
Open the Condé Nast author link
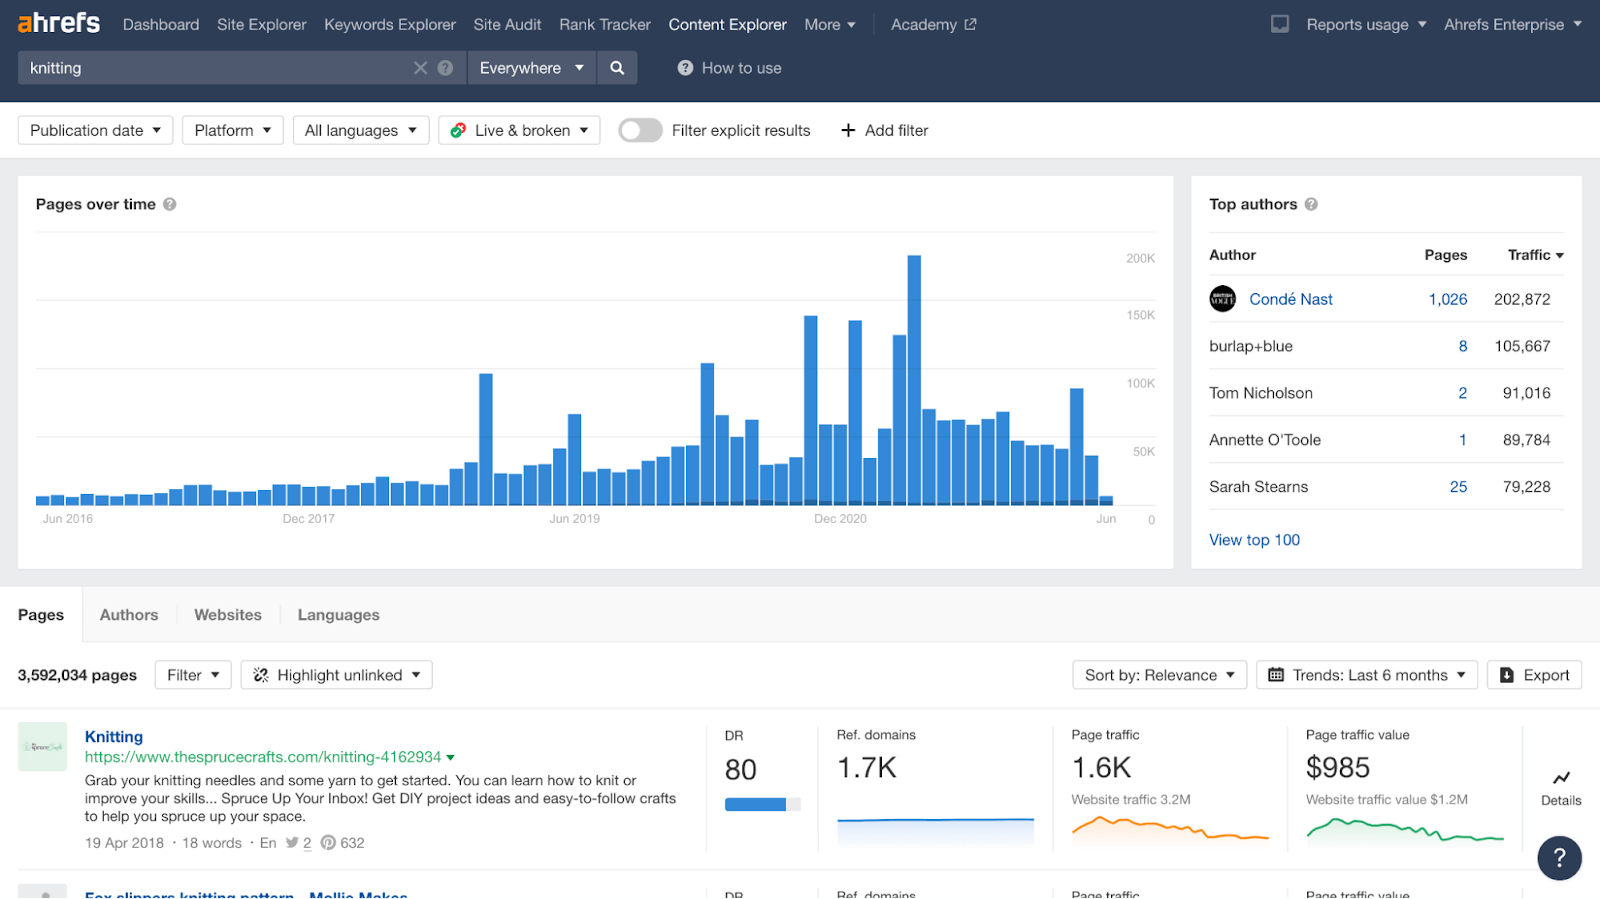point(1291,299)
